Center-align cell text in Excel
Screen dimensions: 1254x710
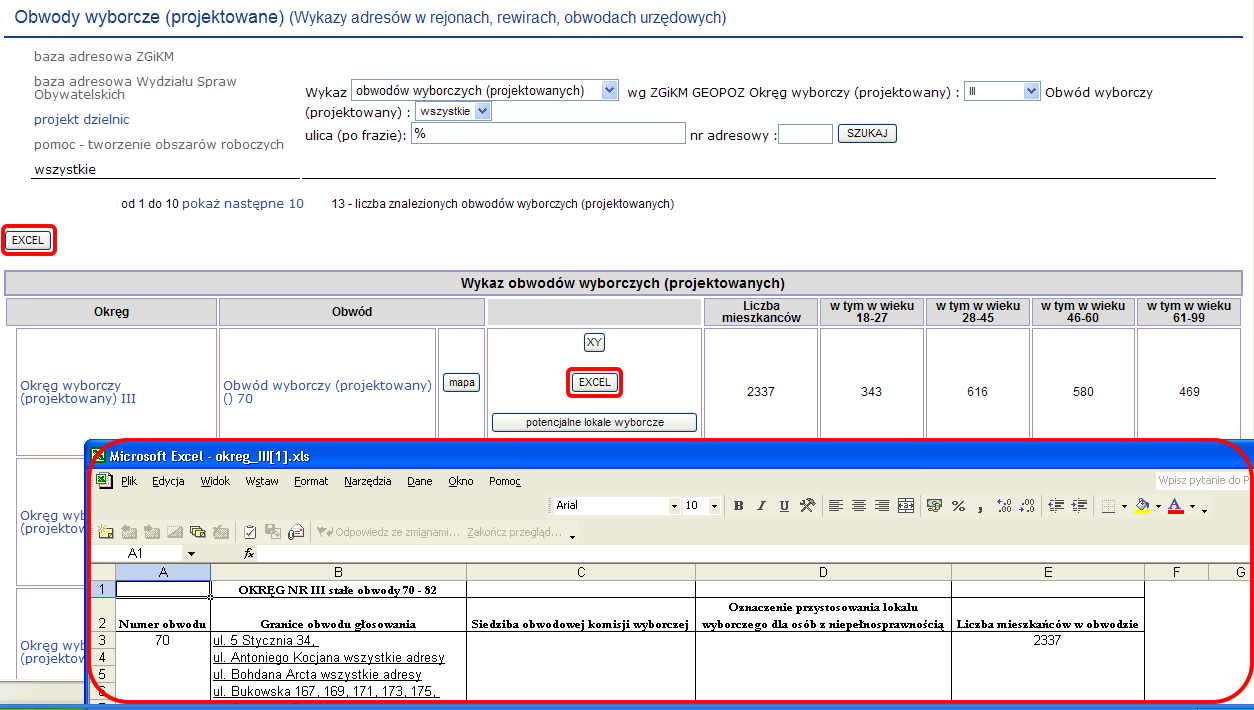click(x=858, y=506)
